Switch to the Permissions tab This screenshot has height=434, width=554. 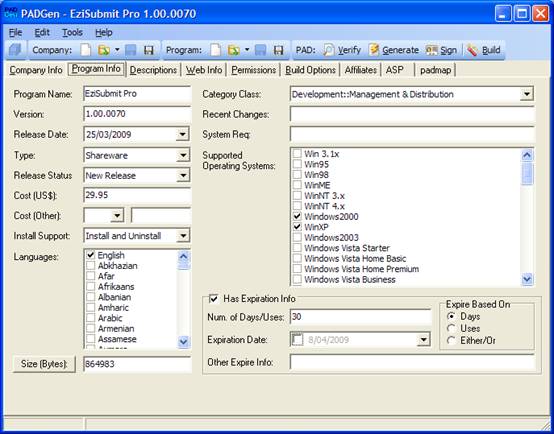coord(253,70)
